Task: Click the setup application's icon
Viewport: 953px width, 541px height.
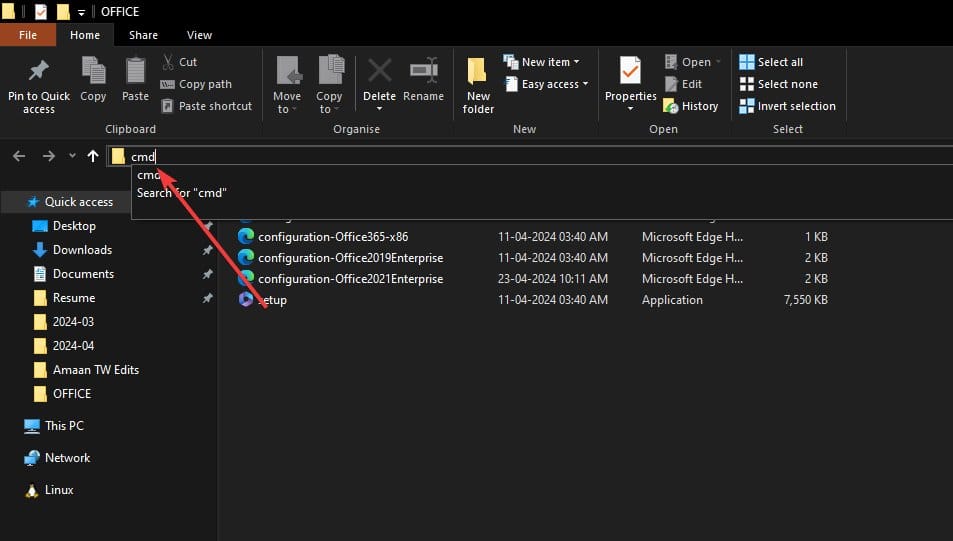Action: (246, 300)
